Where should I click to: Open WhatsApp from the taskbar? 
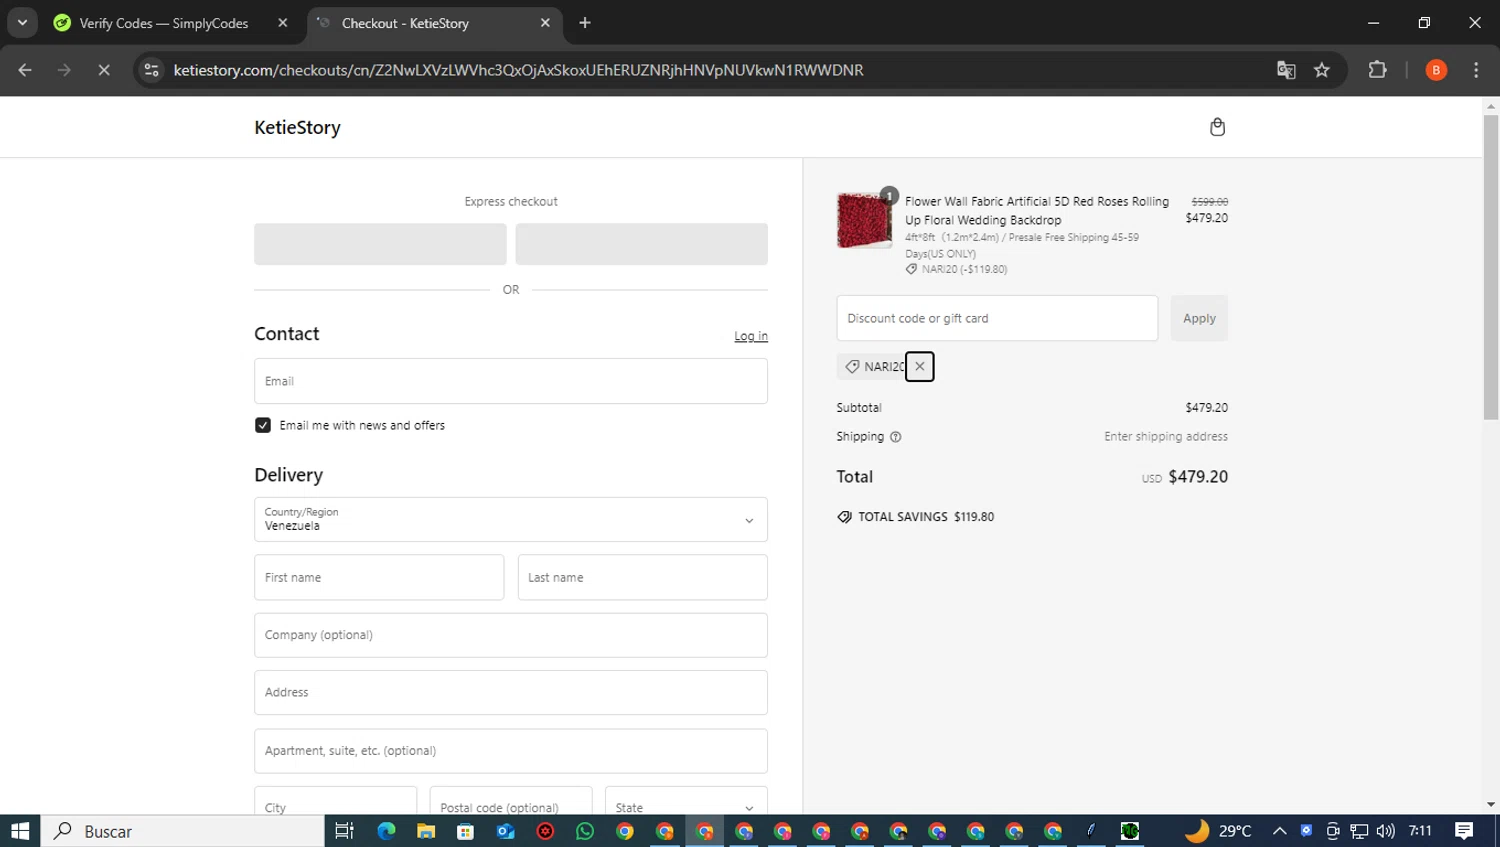click(x=585, y=831)
